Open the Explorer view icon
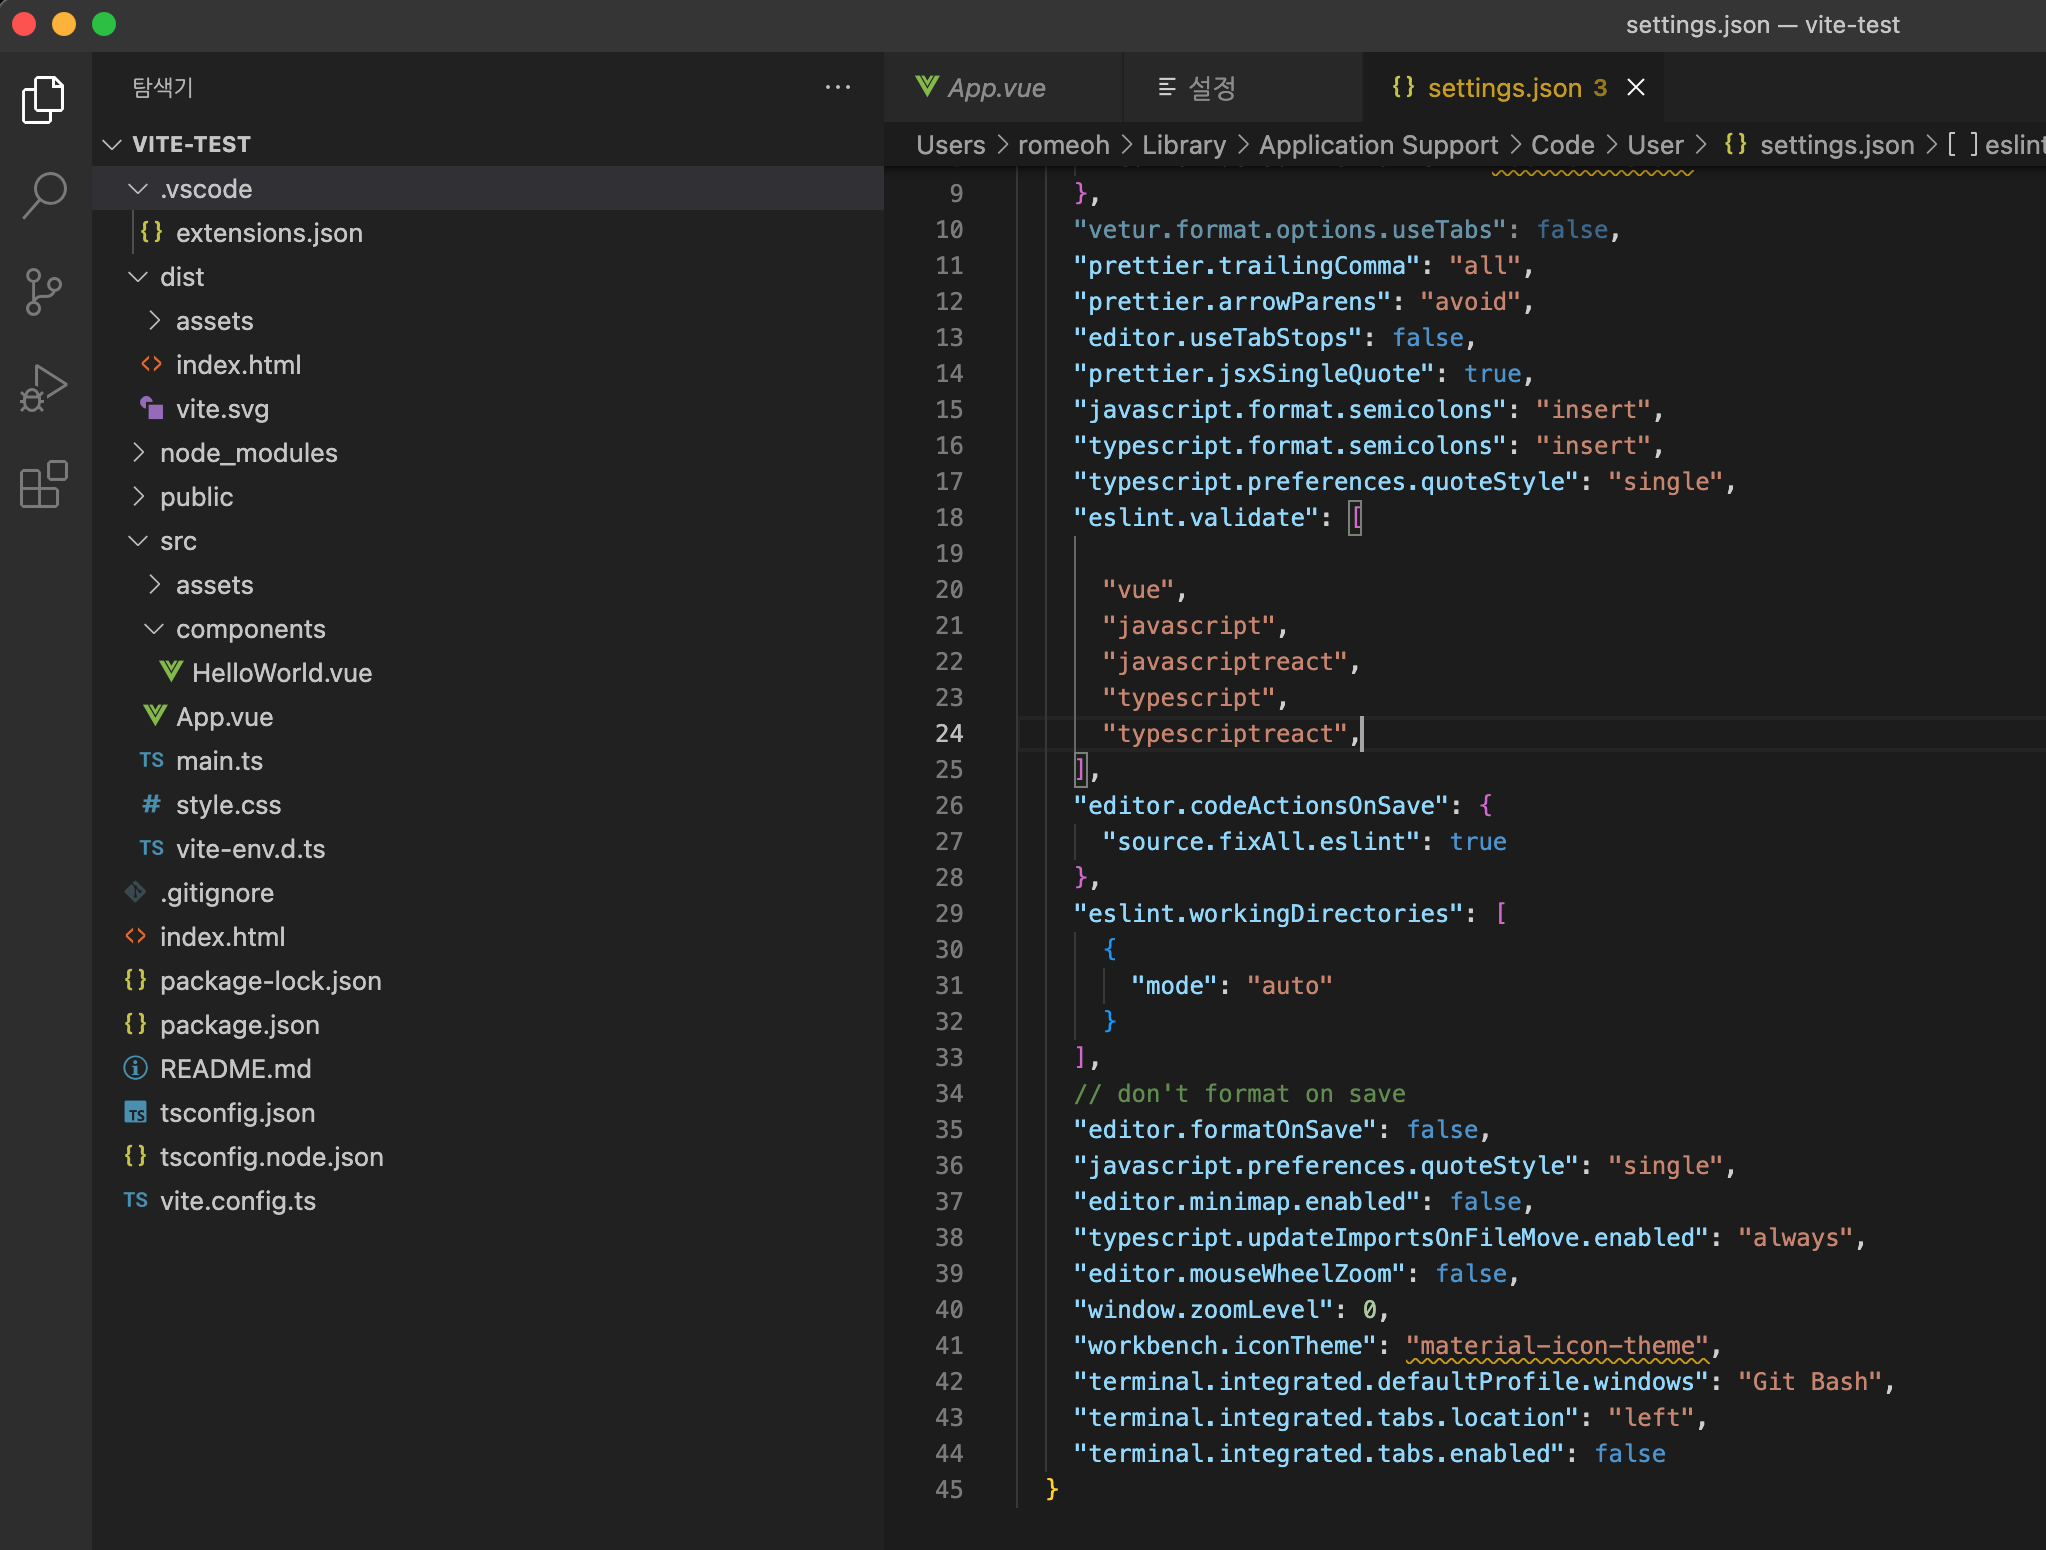The height and width of the screenshot is (1550, 2046). click(x=43, y=99)
